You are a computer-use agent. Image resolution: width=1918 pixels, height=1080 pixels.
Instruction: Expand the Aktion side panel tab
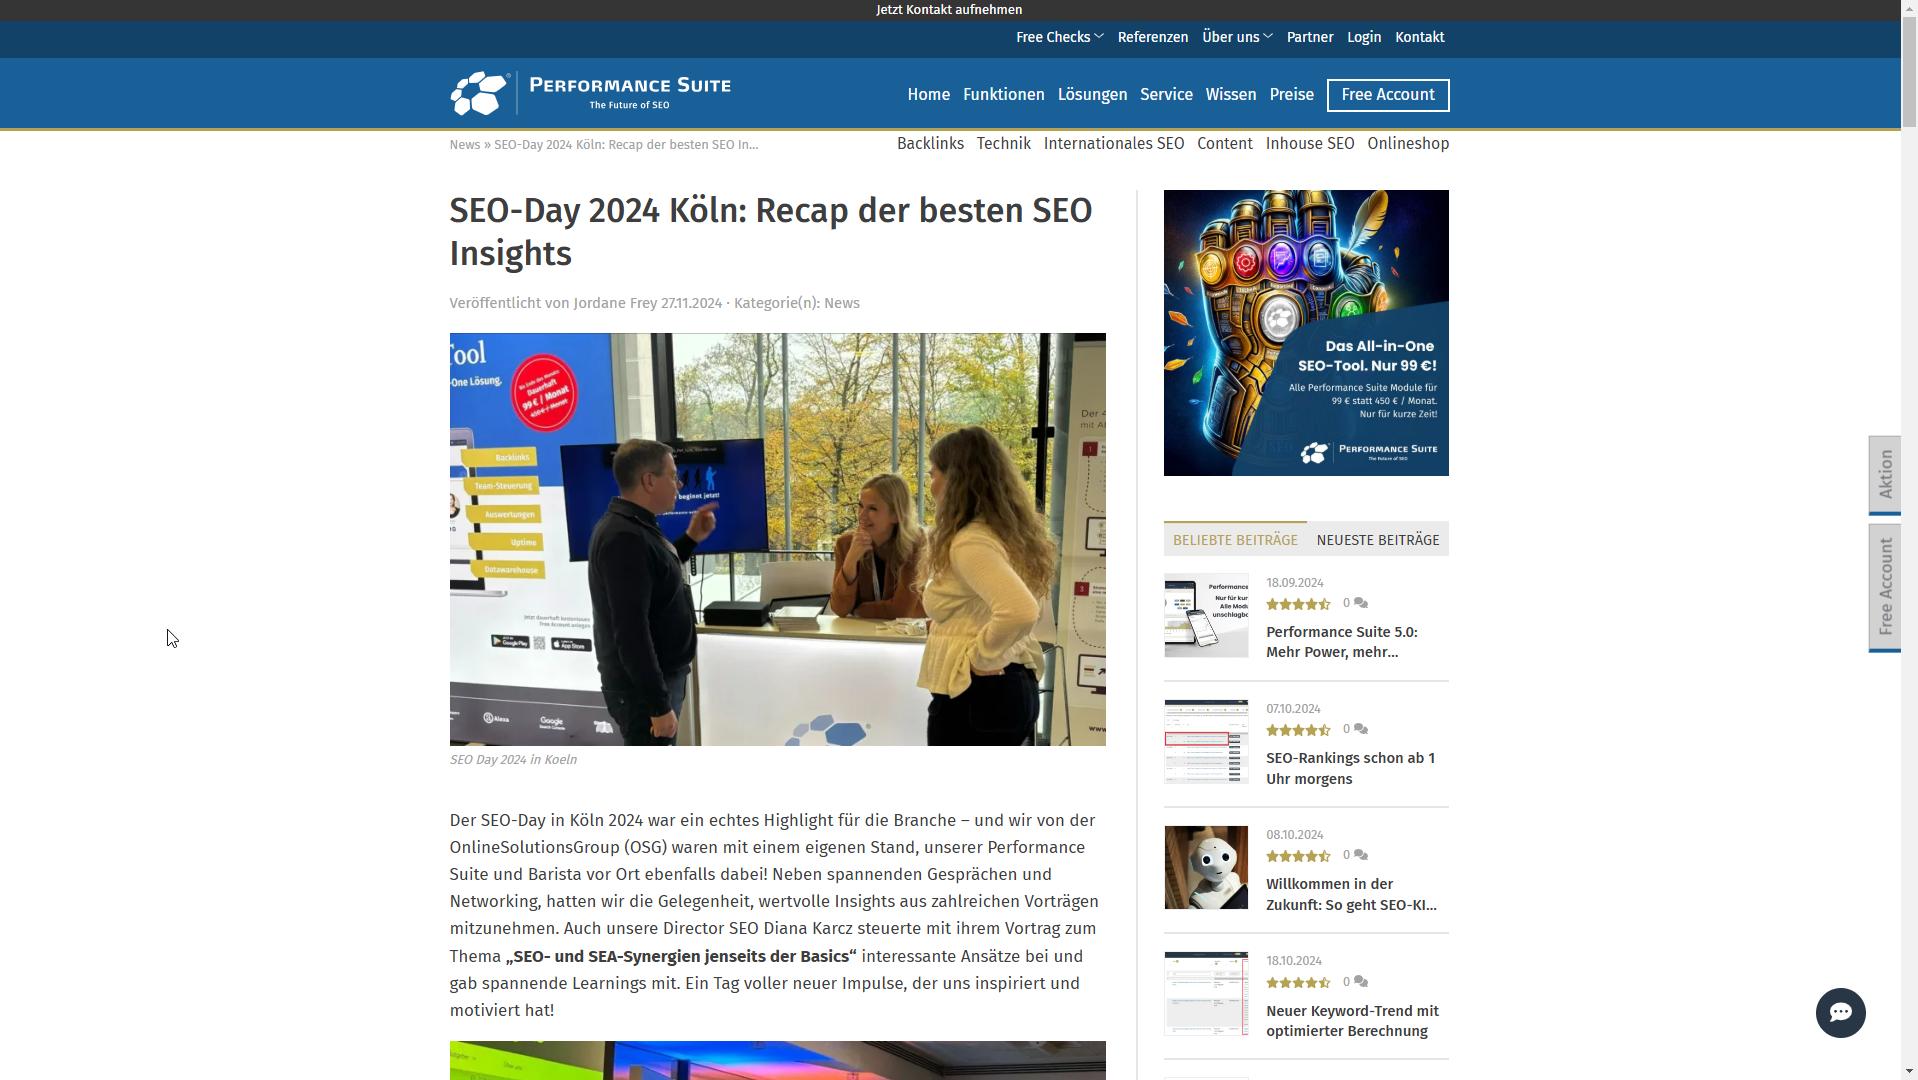click(1886, 476)
